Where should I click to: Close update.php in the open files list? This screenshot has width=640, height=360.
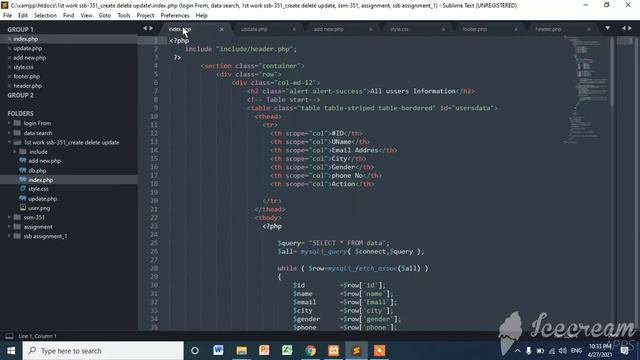pyautogui.click(x=9, y=49)
